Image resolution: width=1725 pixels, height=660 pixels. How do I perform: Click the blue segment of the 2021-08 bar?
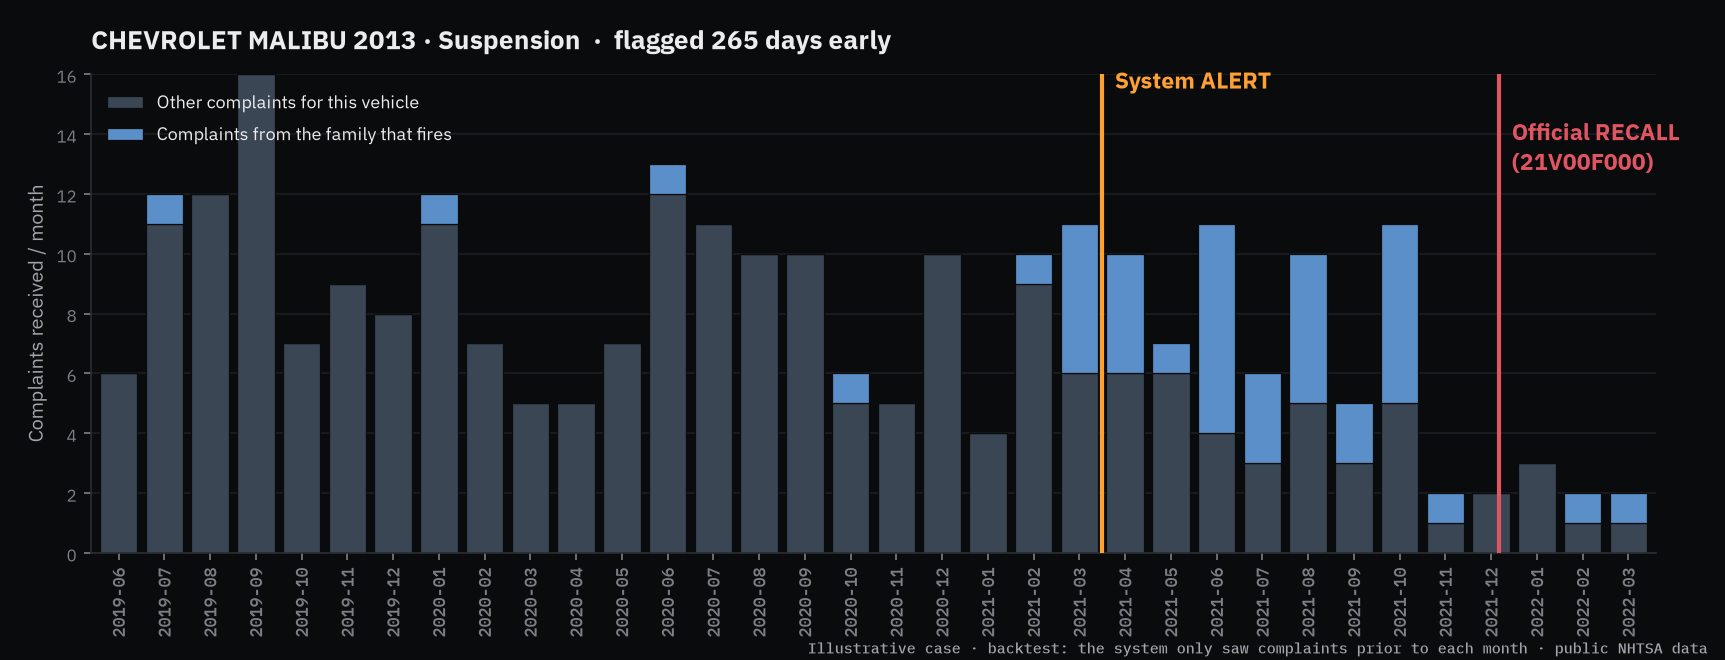[1308, 329]
